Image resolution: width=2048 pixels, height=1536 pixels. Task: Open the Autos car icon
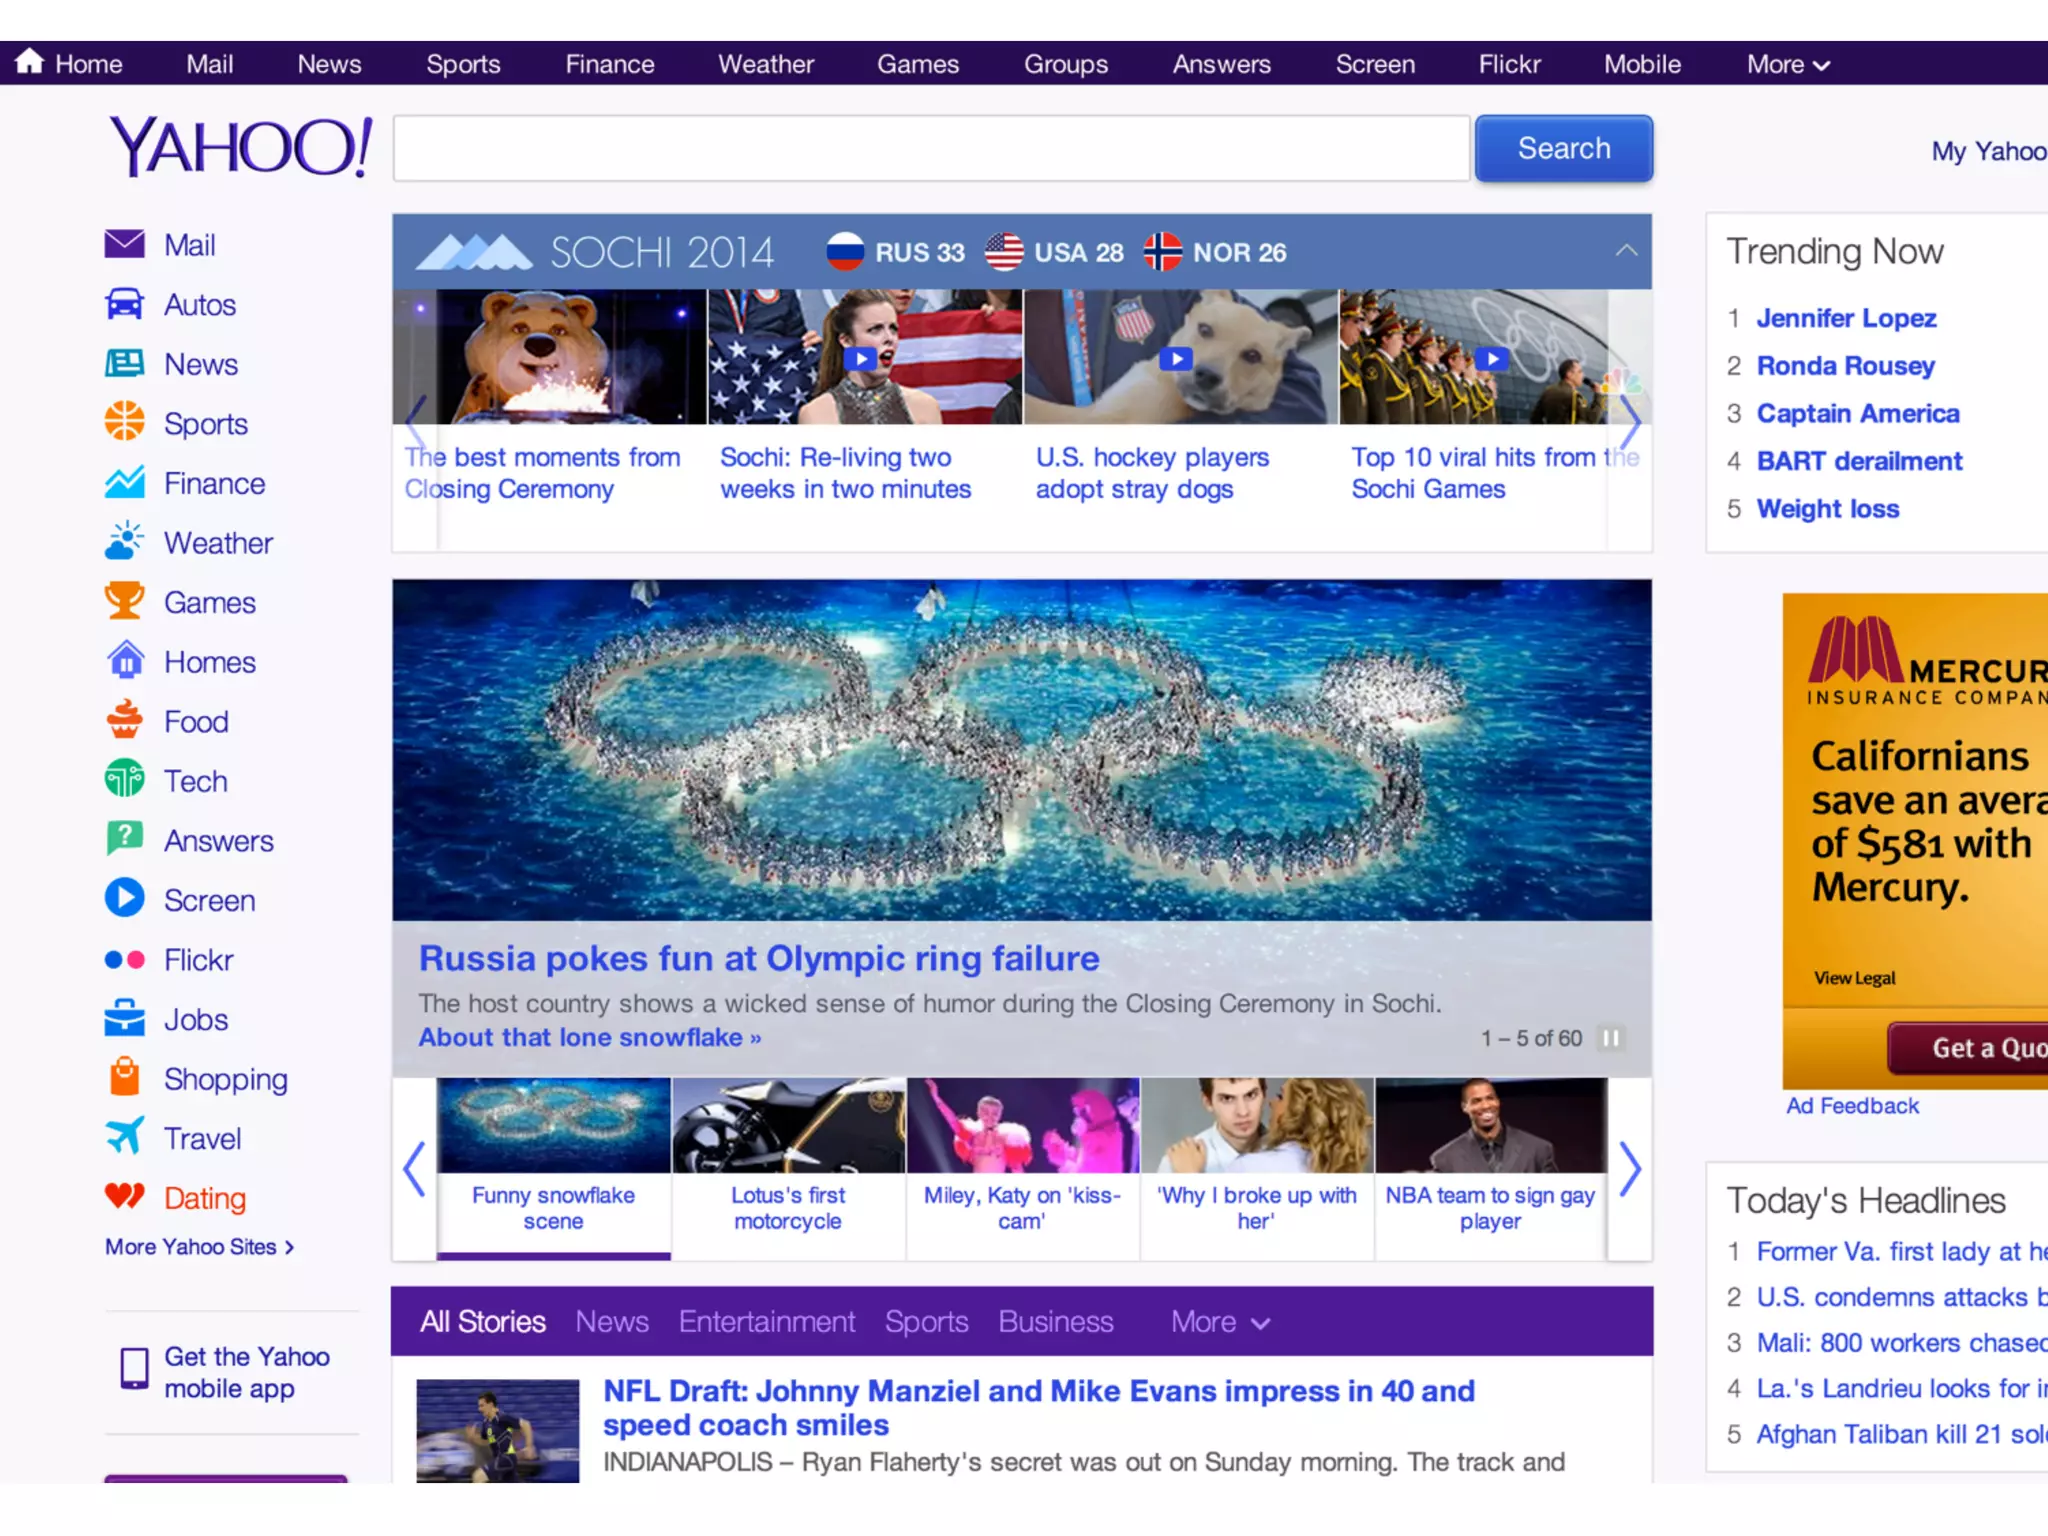(124, 304)
